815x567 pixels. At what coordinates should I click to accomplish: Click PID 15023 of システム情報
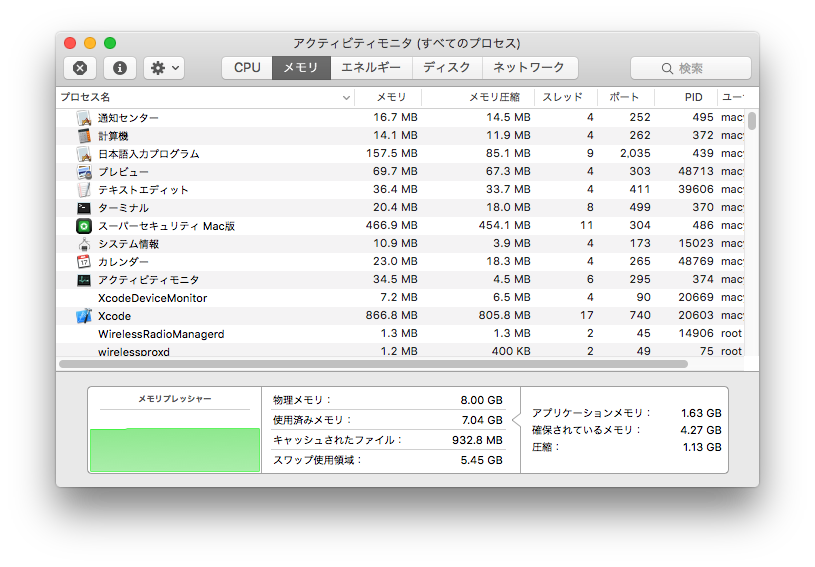(x=695, y=243)
